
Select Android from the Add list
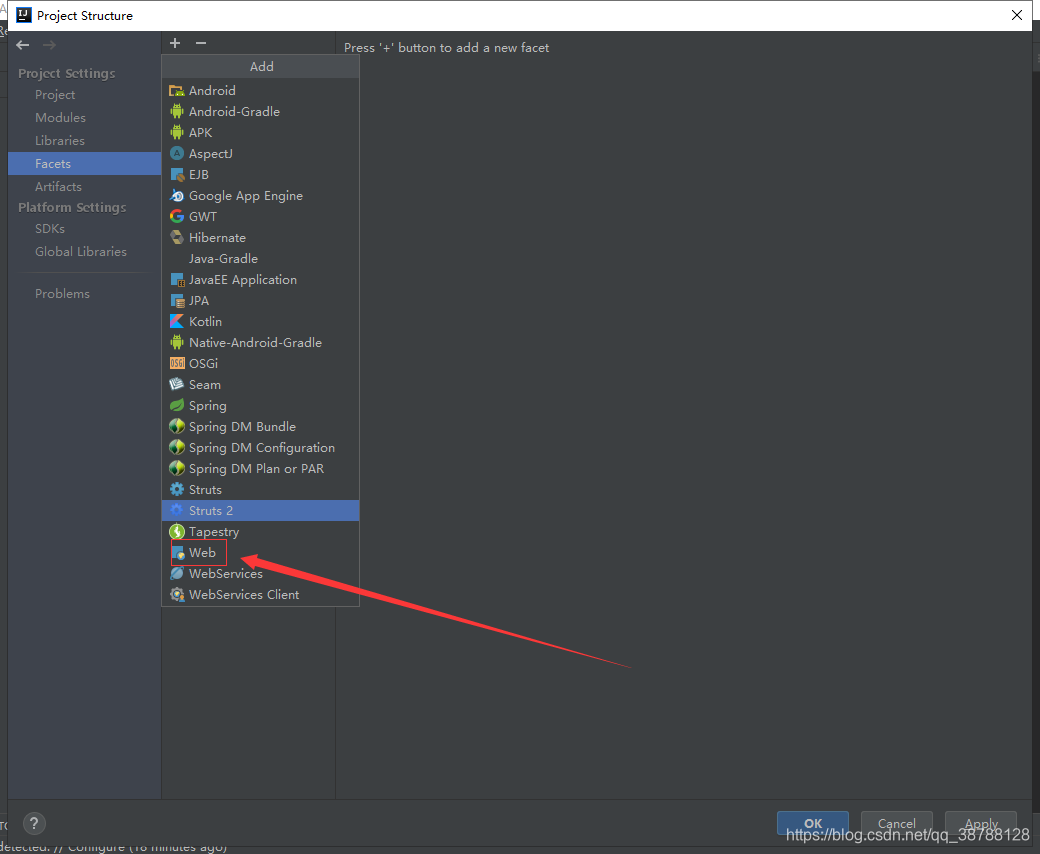(261, 91)
